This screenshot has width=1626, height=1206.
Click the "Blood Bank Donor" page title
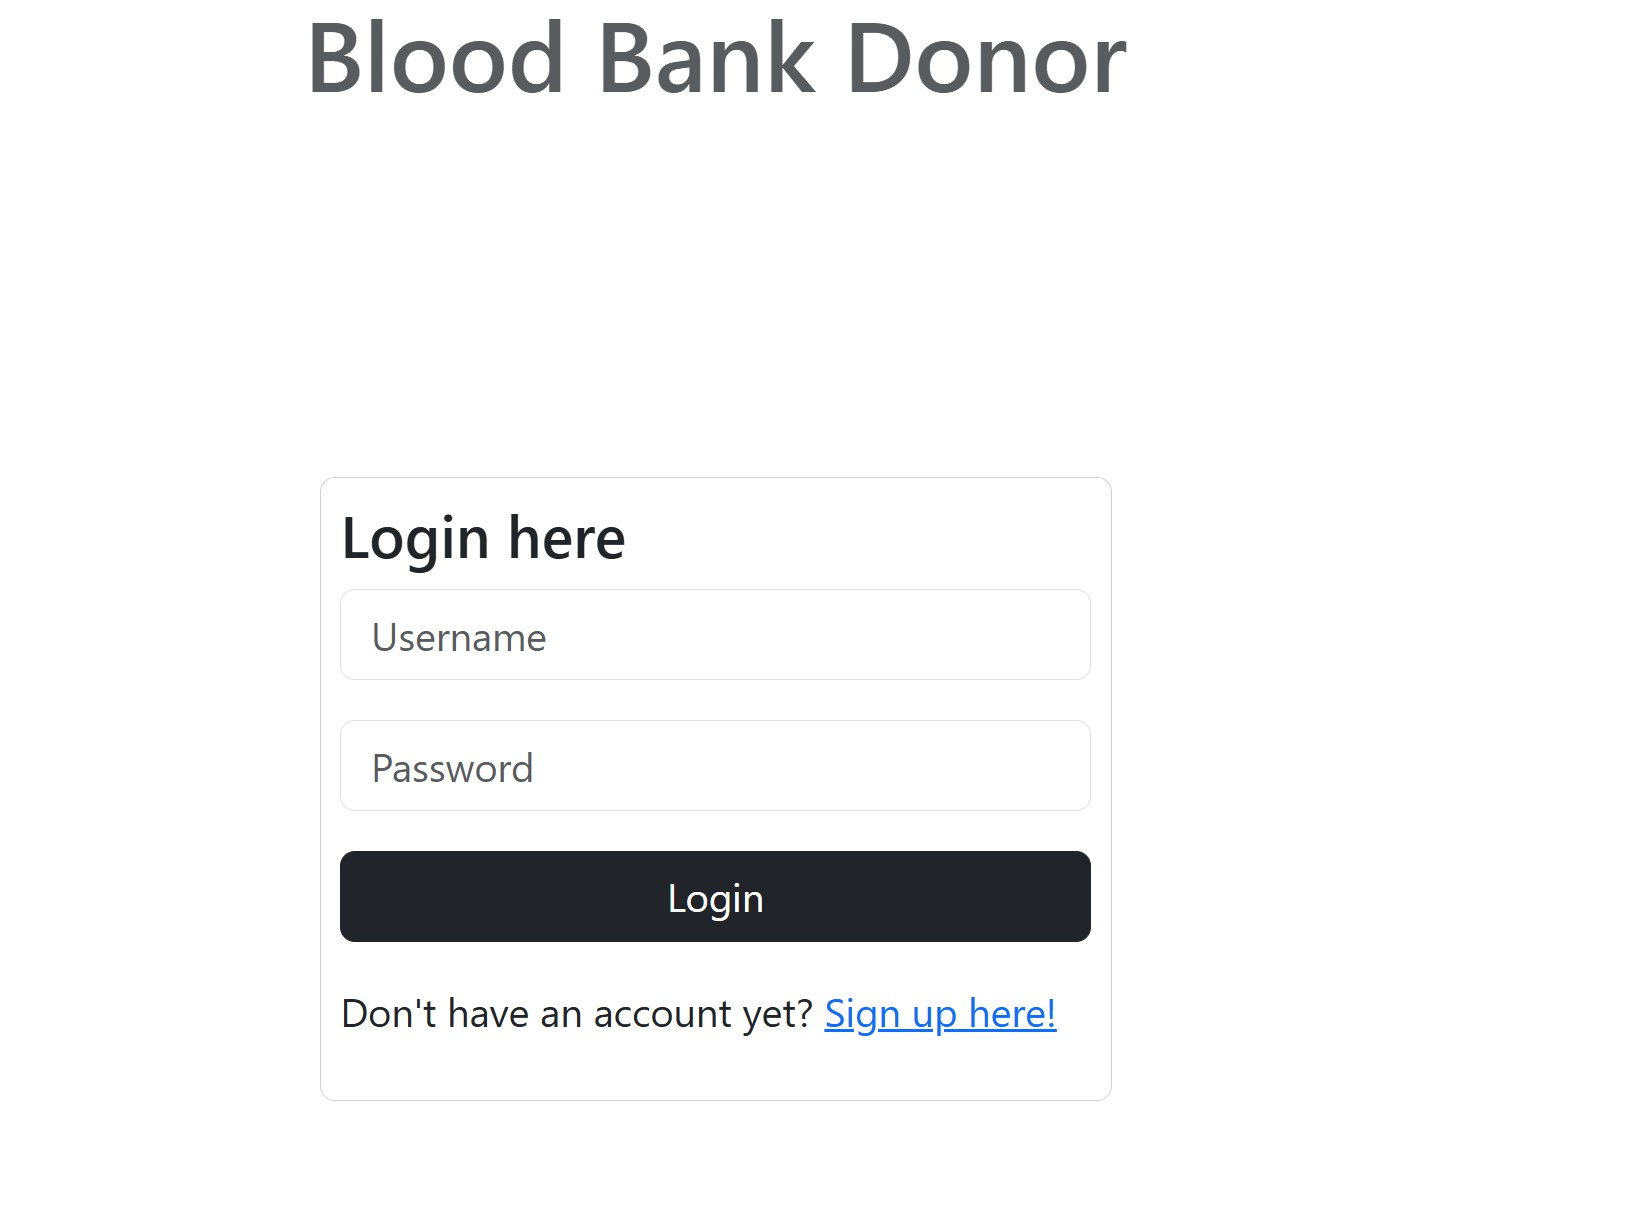pos(716,60)
